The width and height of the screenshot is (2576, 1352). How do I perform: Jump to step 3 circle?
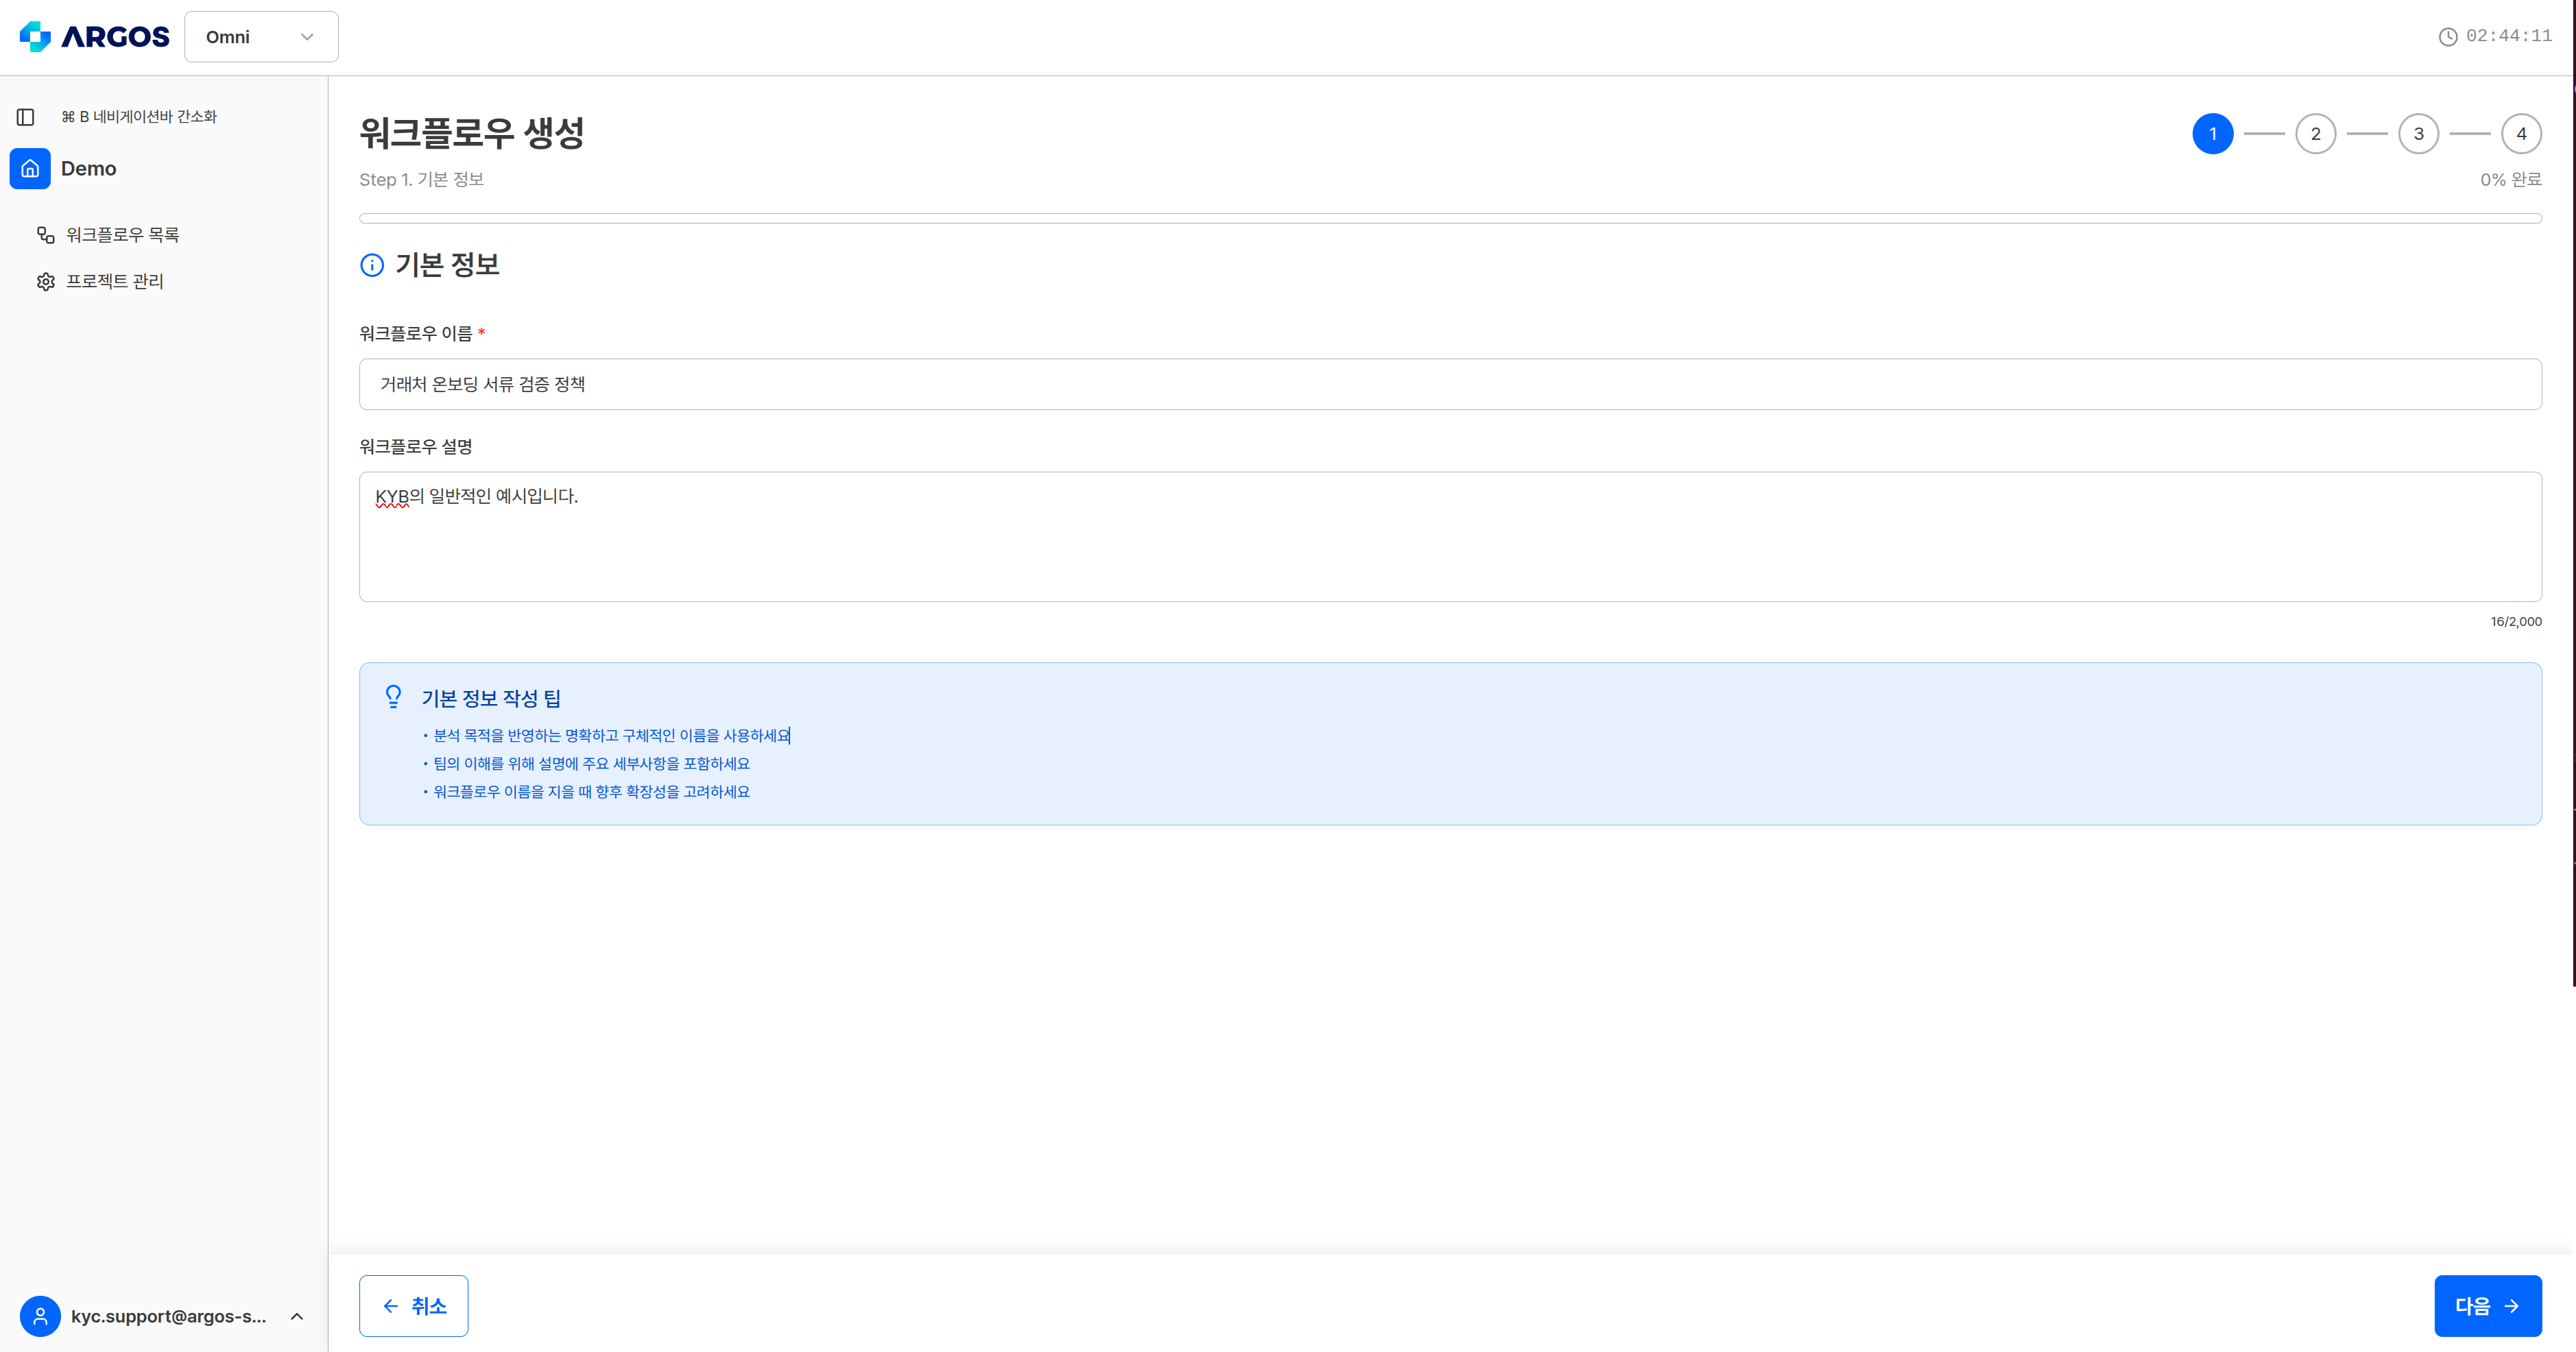(x=2418, y=134)
